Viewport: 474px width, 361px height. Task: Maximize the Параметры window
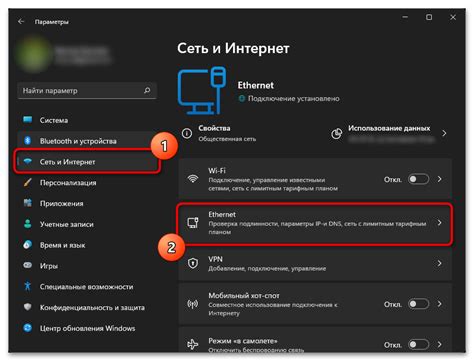[x=429, y=17]
